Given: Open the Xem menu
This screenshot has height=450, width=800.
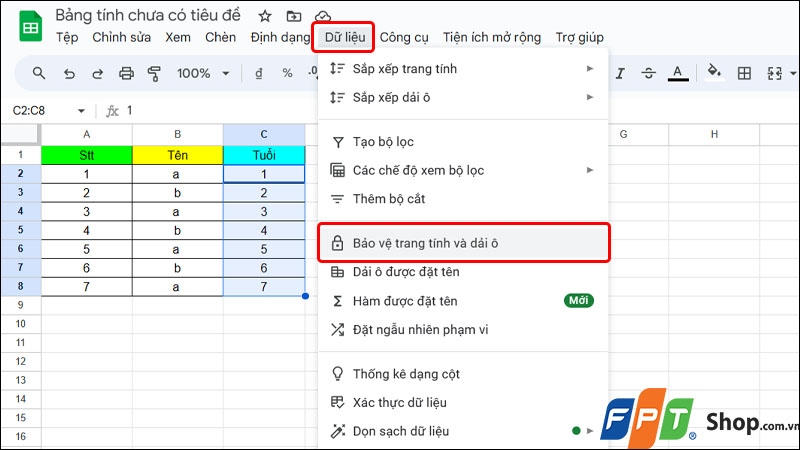Looking at the screenshot, I should pyautogui.click(x=178, y=38).
